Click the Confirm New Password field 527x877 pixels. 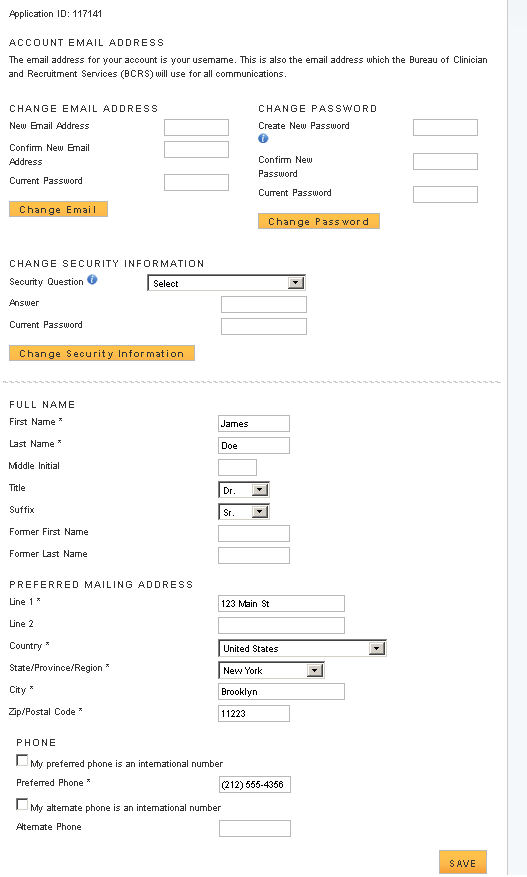[445, 161]
